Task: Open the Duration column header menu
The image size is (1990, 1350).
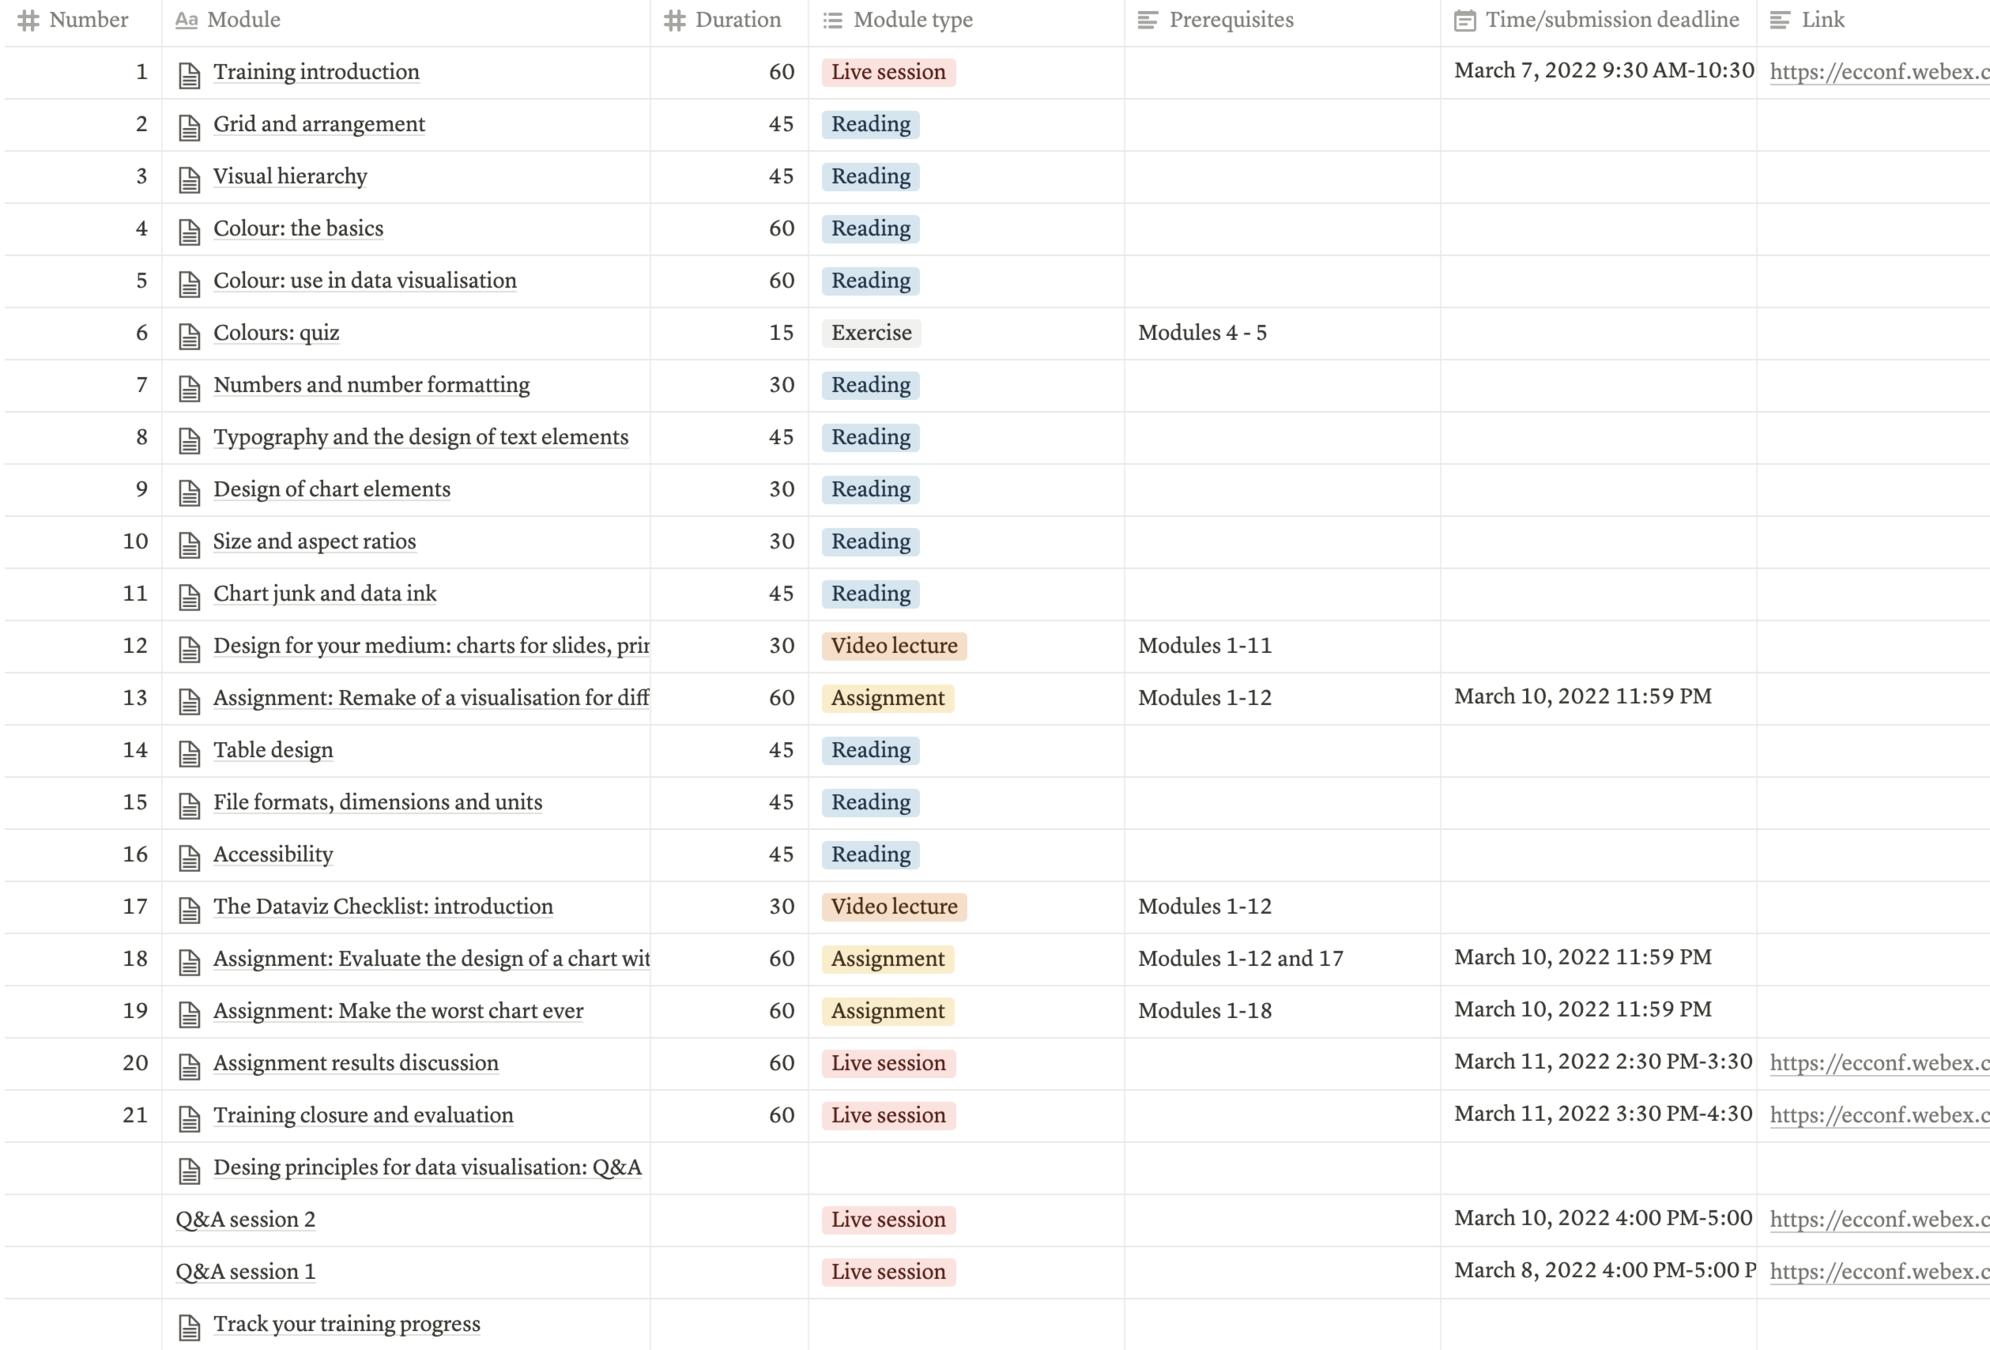Action: pos(737,20)
